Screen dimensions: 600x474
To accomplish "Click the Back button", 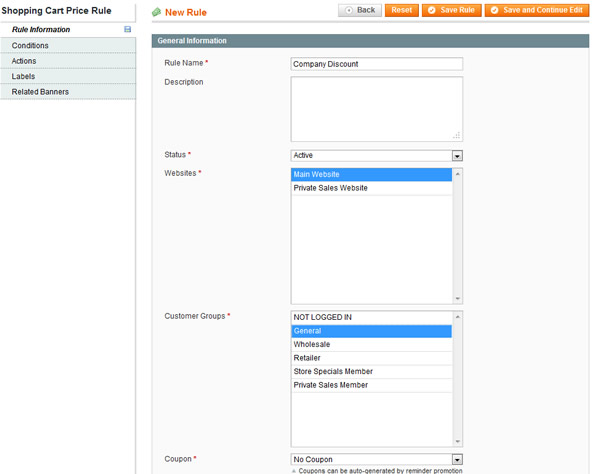I will pos(360,10).
